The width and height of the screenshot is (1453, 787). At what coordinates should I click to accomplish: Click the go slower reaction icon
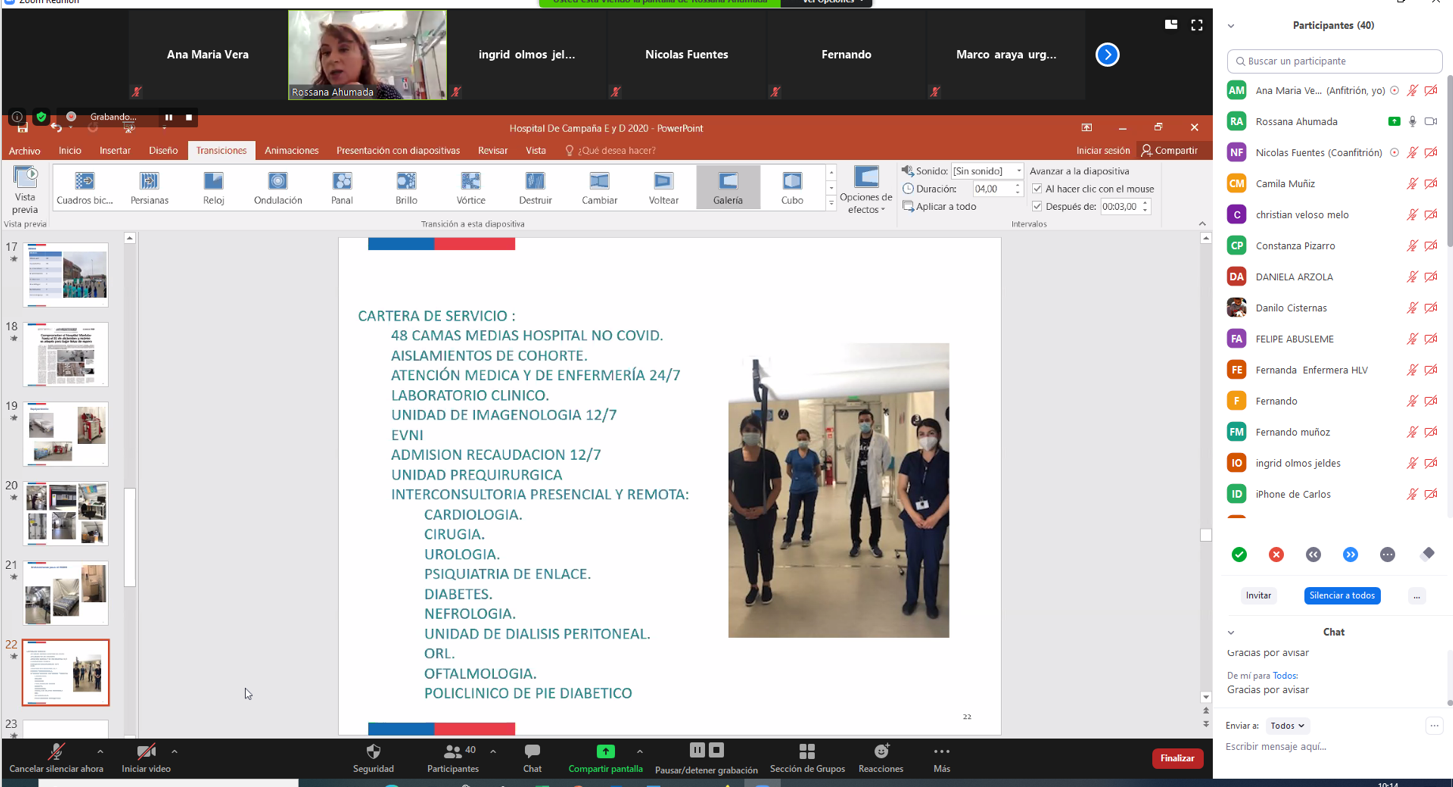[1313, 554]
